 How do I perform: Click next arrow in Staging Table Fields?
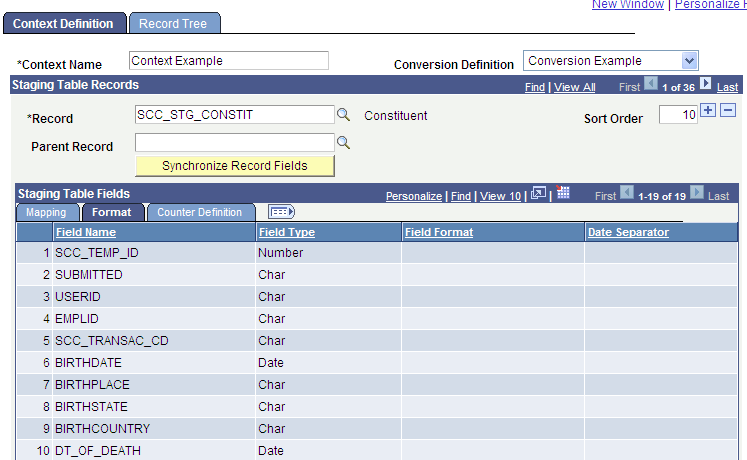click(697, 193)
